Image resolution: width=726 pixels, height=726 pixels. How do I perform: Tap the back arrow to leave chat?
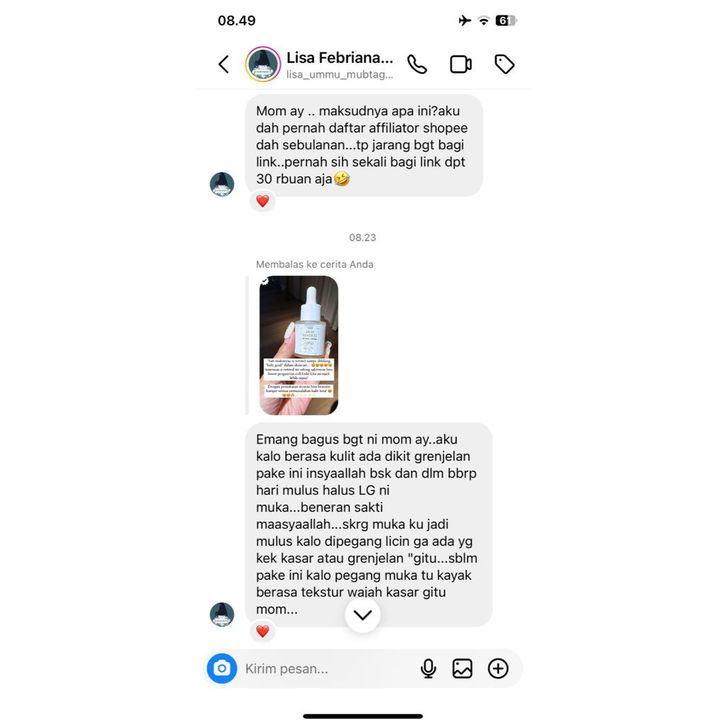point(224,64)
